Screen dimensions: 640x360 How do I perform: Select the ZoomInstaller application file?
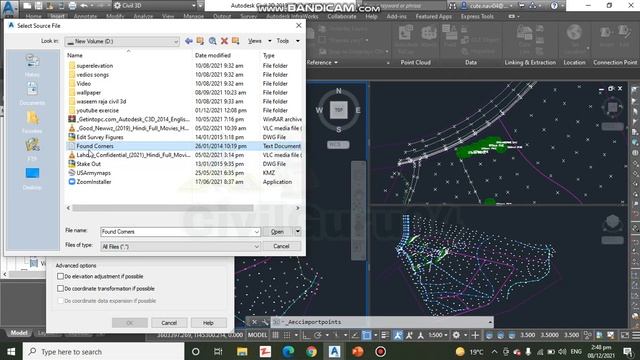tap(94, 182)
